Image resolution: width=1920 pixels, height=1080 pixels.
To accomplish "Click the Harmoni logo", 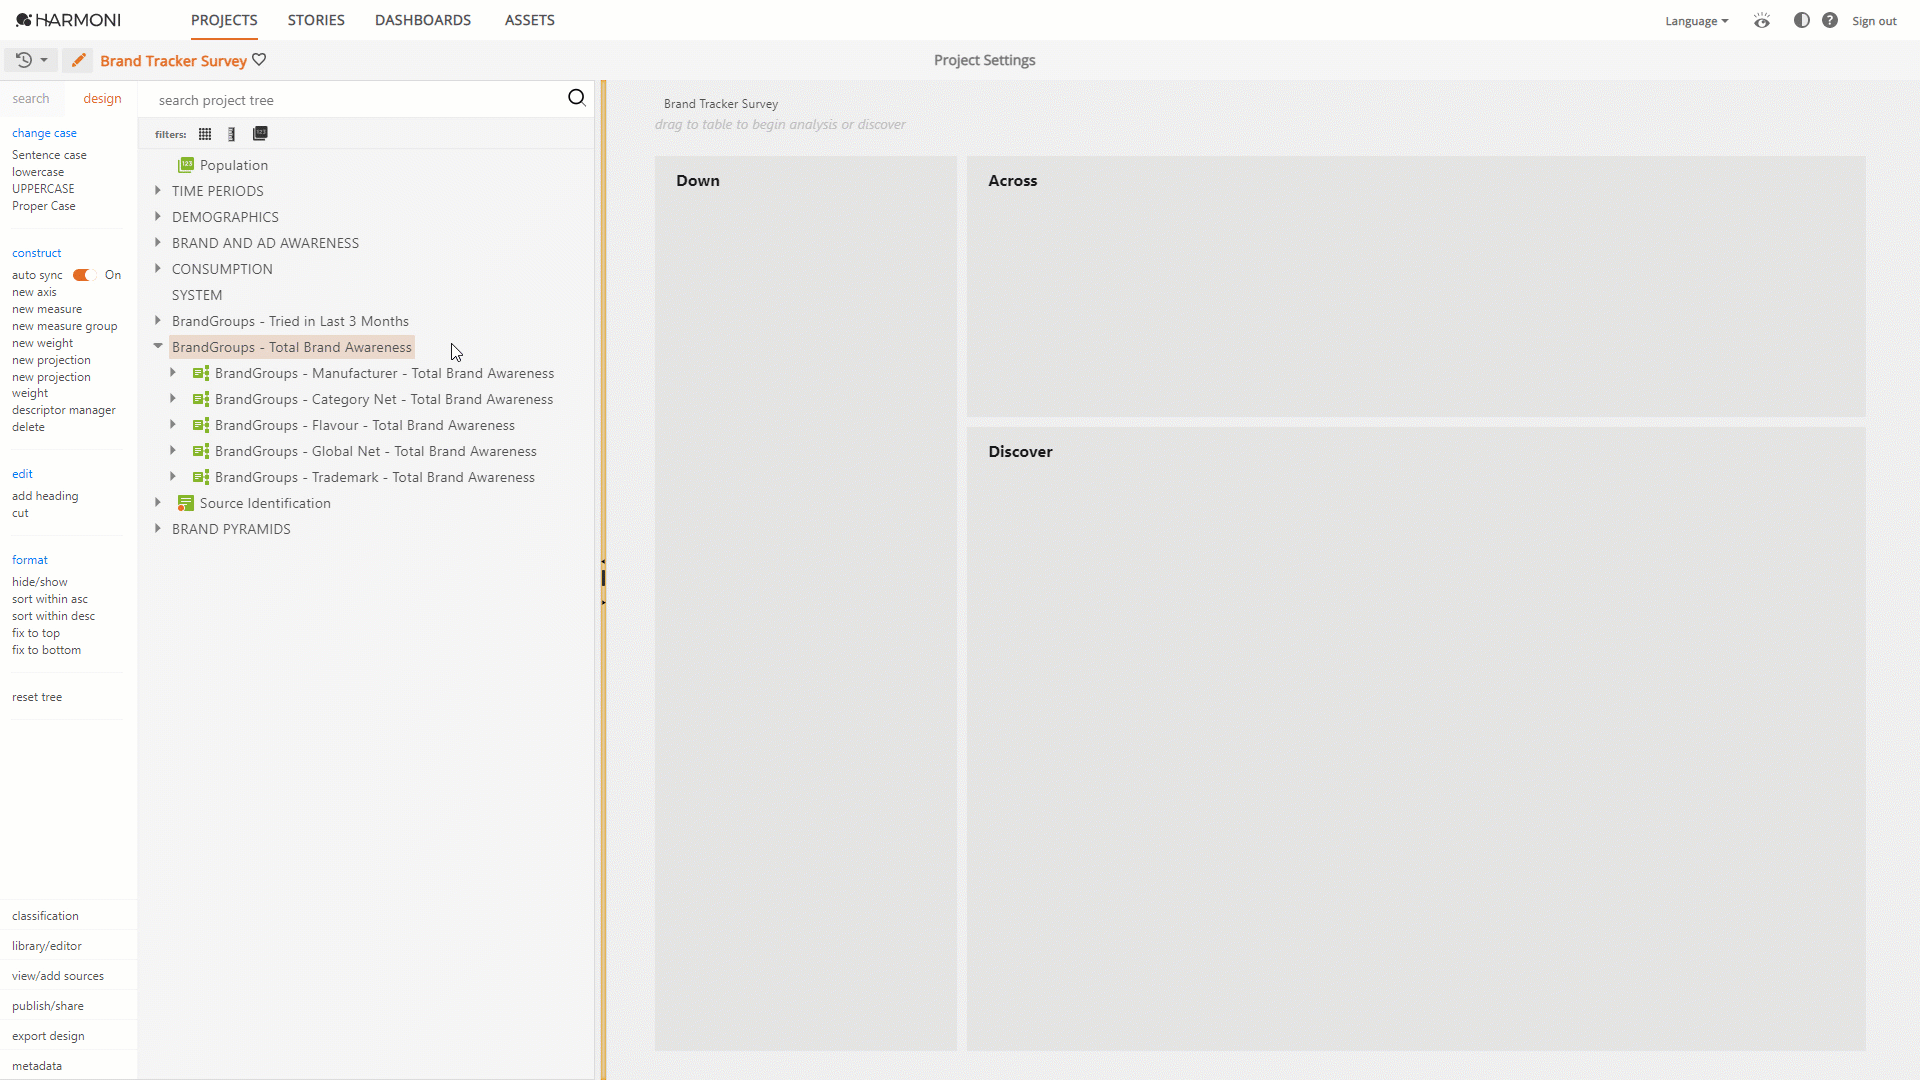I will 68,20.
